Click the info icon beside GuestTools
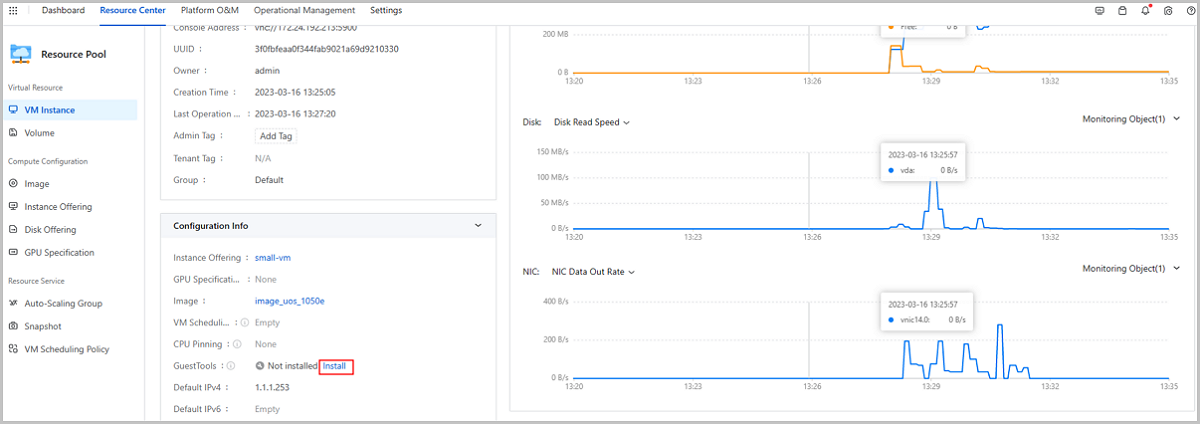The width and height of the screenshot is (1200, 424). (230, 366)
